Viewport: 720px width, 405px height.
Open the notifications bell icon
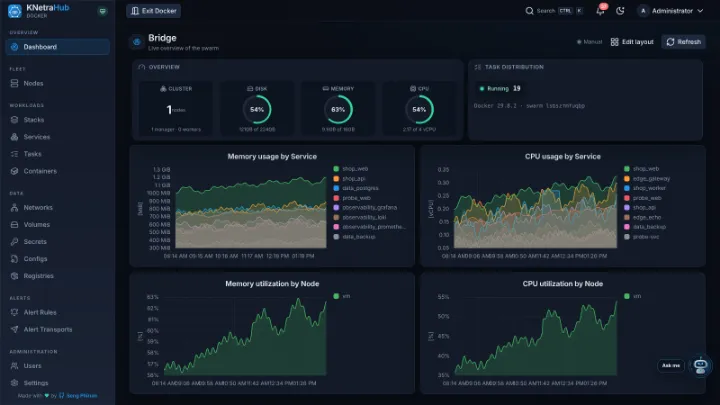600,11
